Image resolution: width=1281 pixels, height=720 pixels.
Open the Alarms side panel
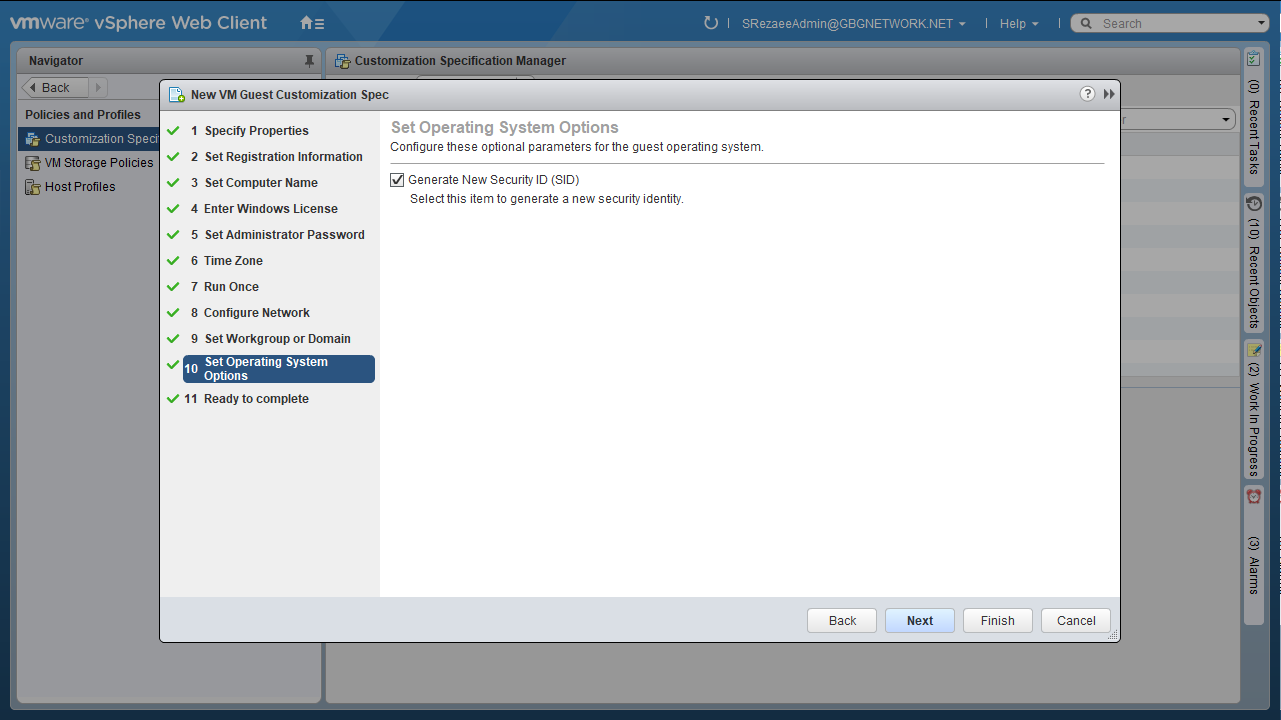1254,545
